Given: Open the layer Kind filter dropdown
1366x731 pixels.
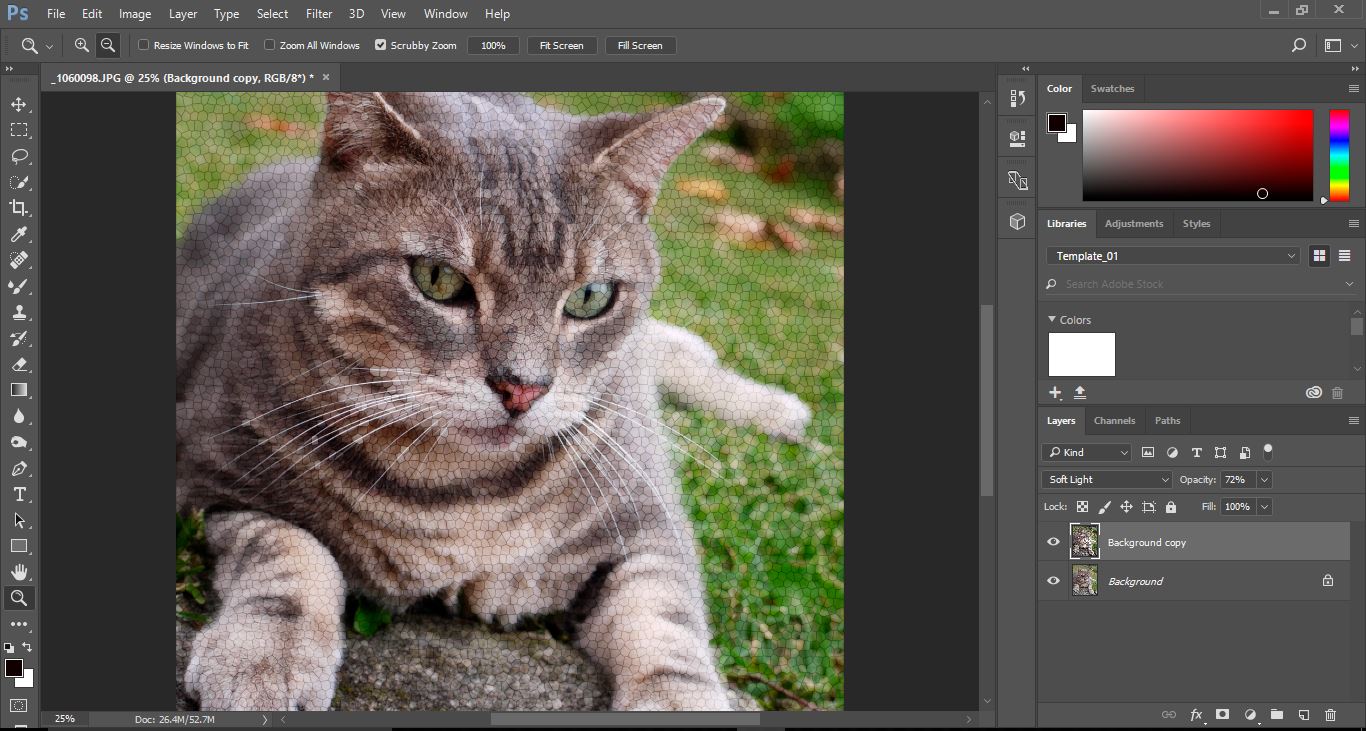Looking at the screenshot, I should (x=1086, y=452).
